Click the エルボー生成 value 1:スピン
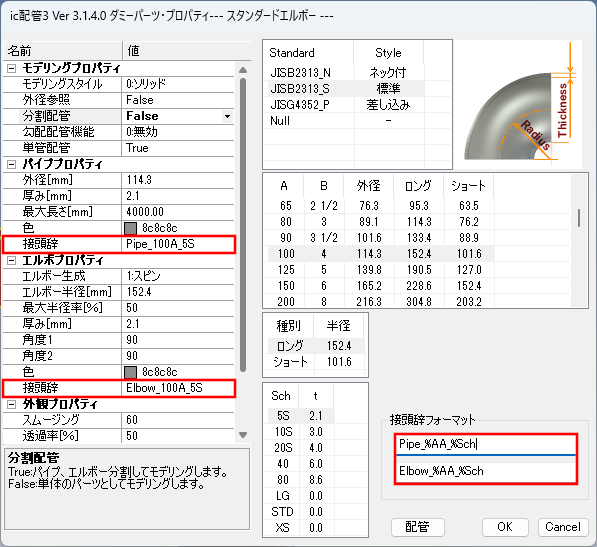This screenshot has height=547, width=597. (178, 276)
